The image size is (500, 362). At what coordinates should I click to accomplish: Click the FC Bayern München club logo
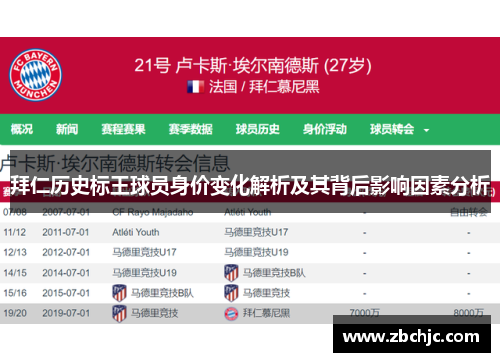(x=35, y=75)
